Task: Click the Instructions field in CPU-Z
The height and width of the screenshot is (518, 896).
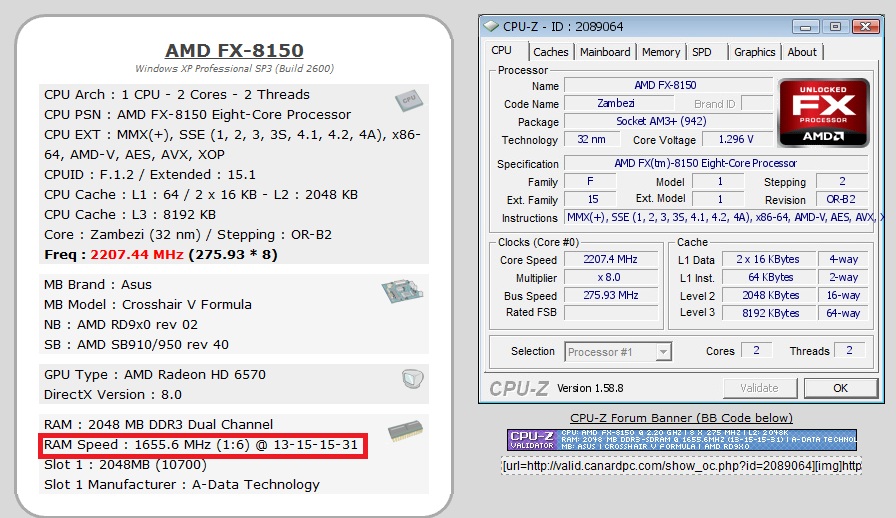Action: pyautogui.click(x=718, y=217)
